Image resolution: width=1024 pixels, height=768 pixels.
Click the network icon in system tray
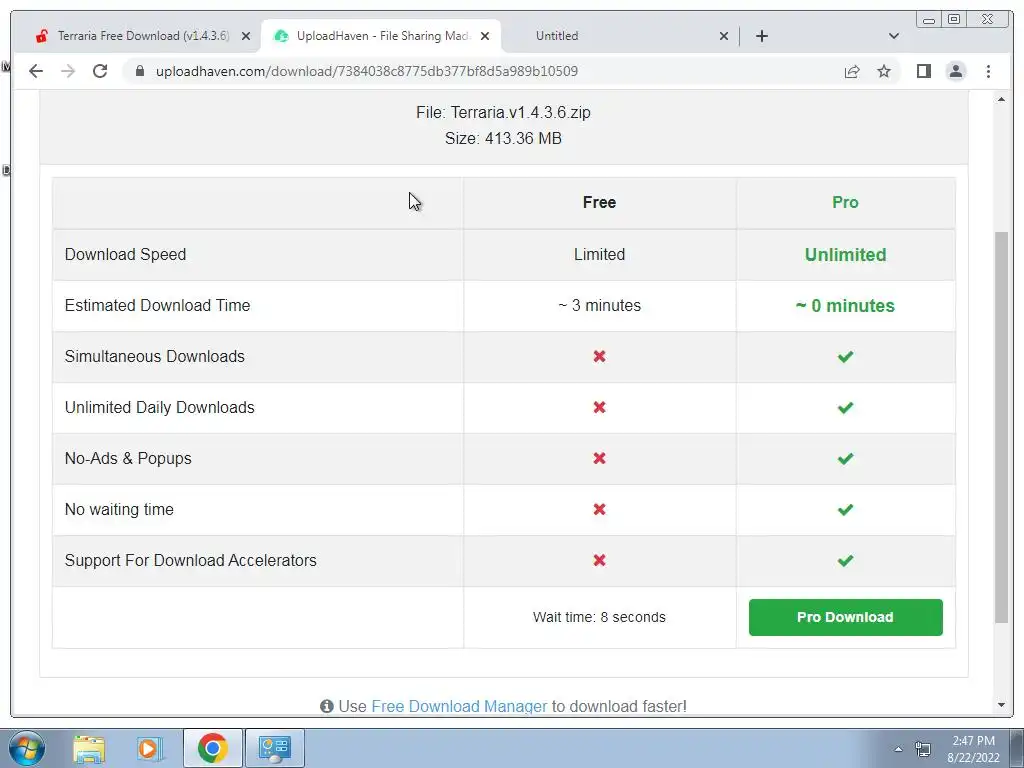923,749
